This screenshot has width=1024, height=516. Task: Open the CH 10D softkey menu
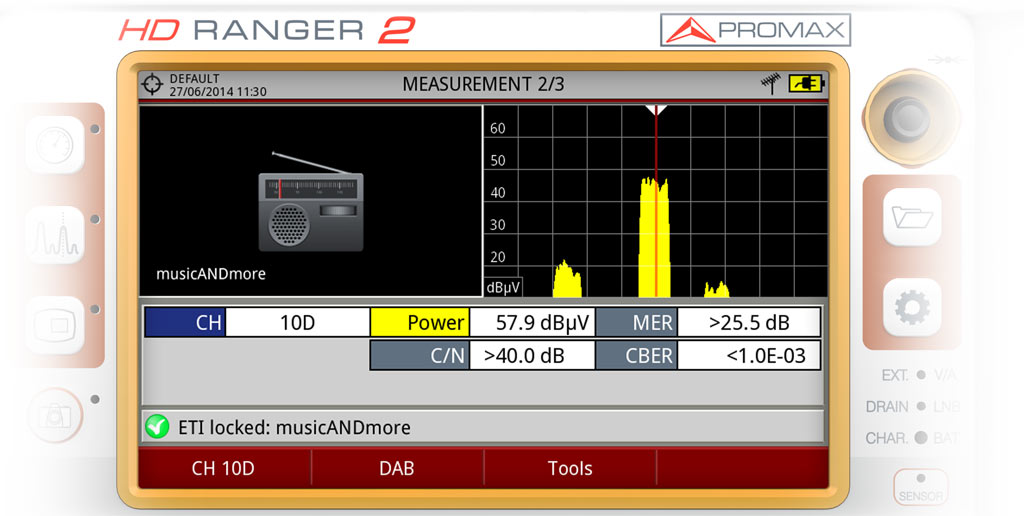point(223,468)
